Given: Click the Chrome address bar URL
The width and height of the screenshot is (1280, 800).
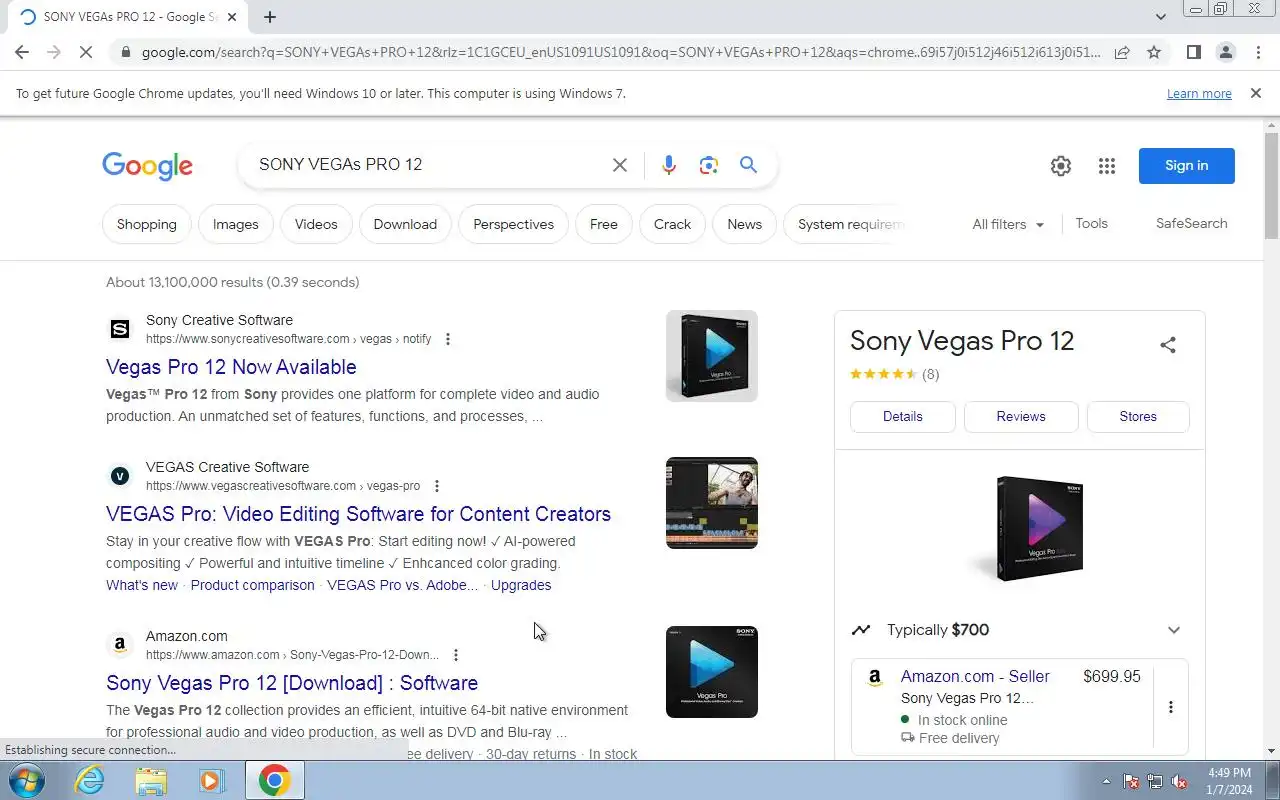Looking at the screenshot, I should [620, 52].
